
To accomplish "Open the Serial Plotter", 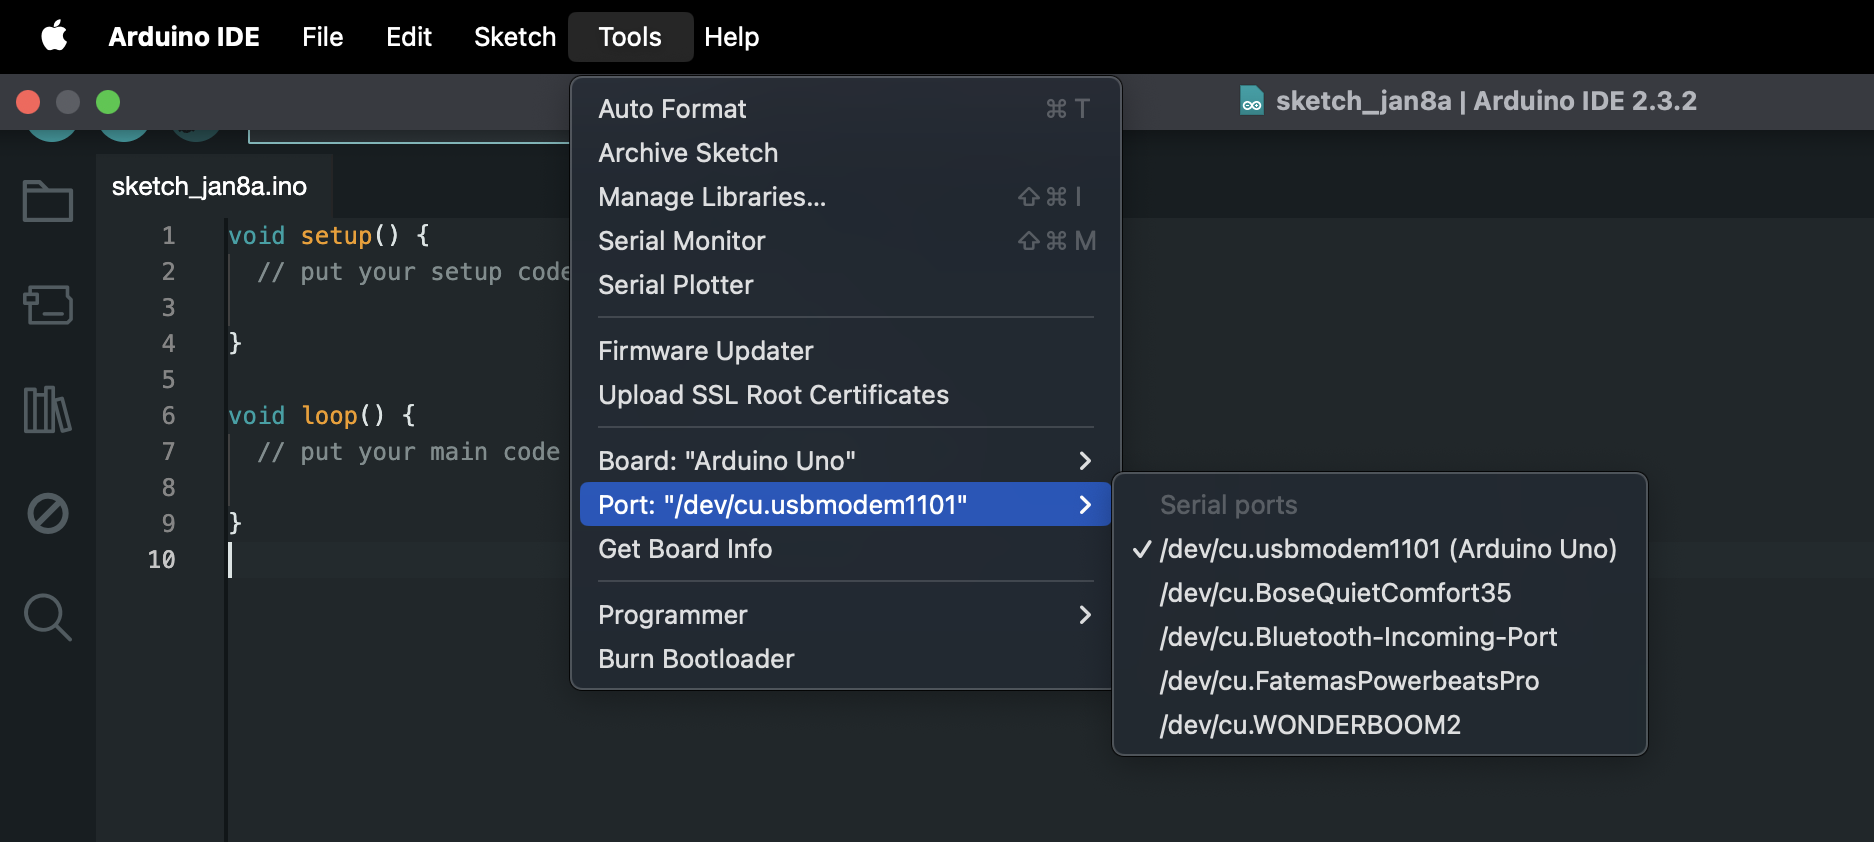I will (846, 285).
